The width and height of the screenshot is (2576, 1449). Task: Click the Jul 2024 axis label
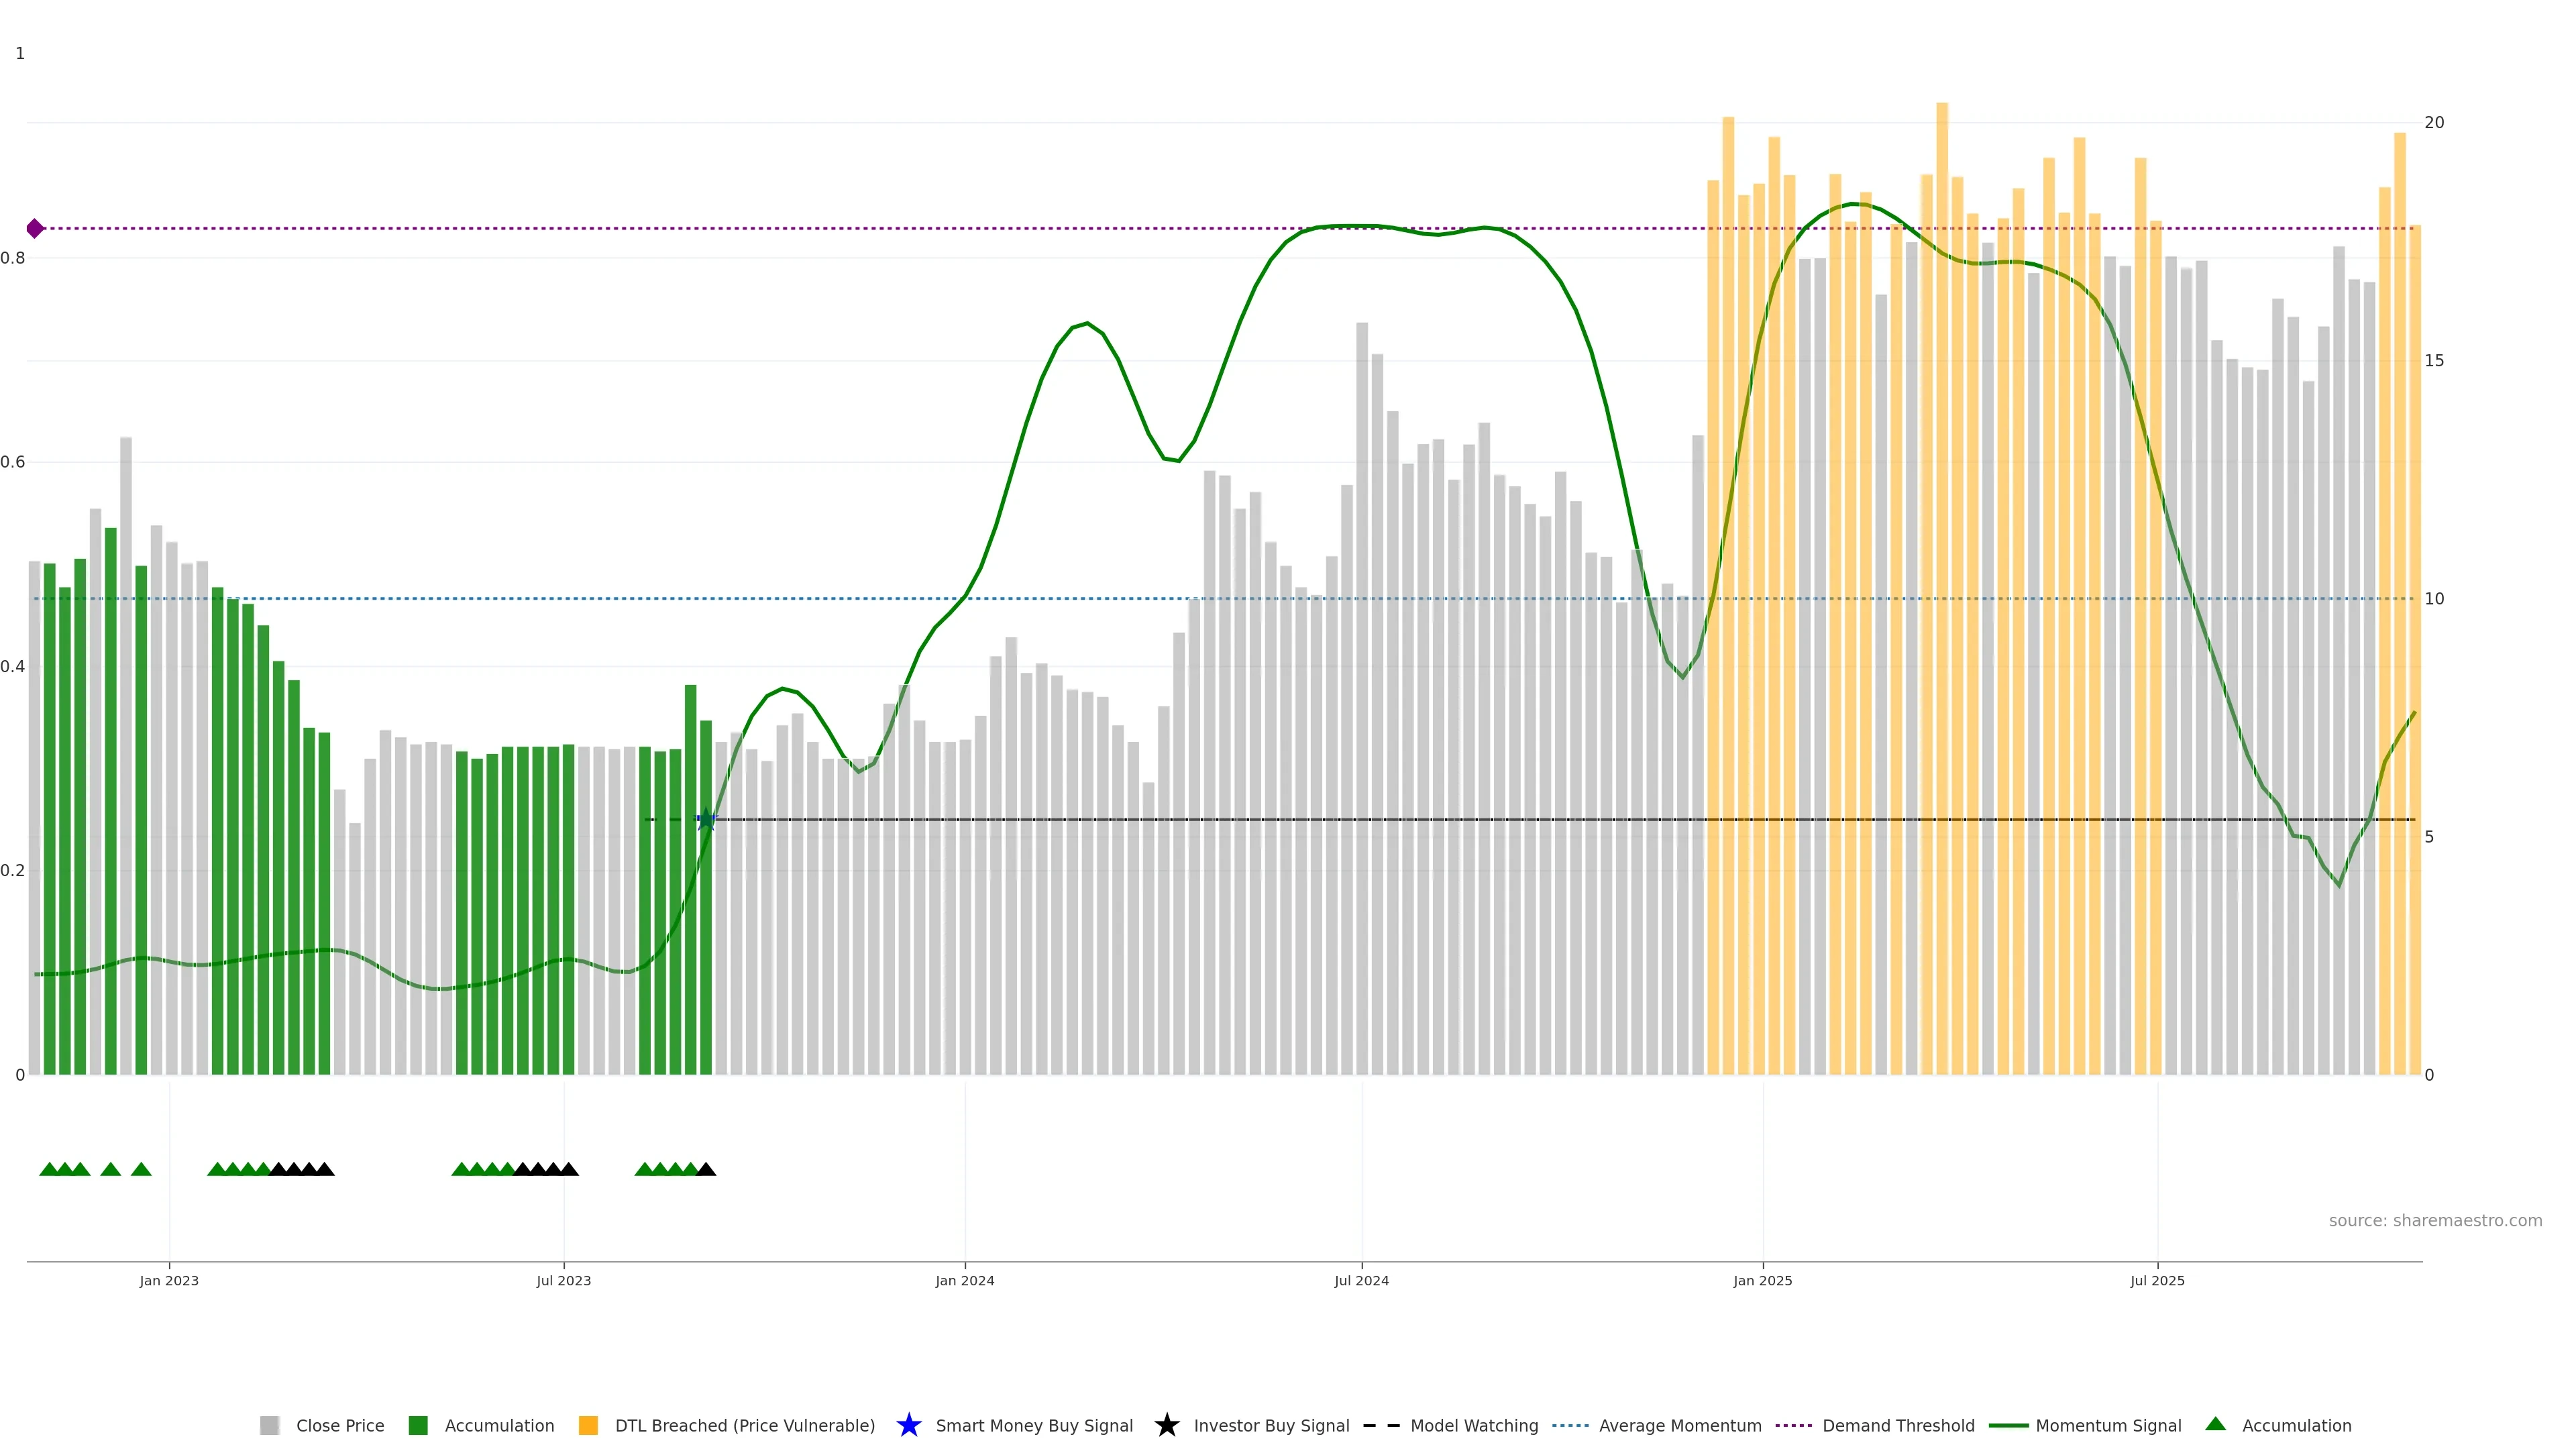1361,1281
